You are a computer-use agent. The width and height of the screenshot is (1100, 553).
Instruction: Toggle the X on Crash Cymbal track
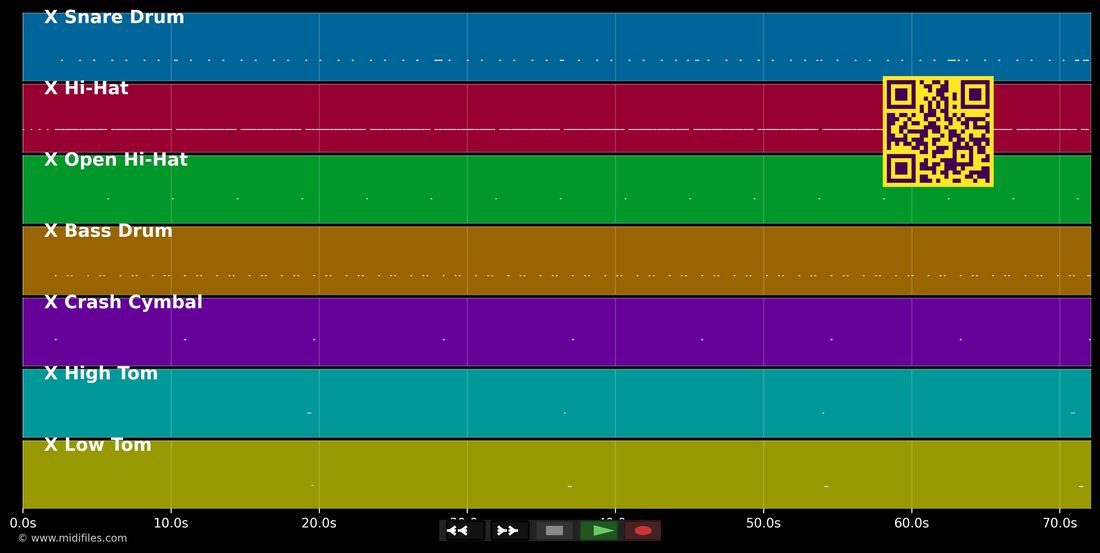pyautogui.click(x=51, y=302)
